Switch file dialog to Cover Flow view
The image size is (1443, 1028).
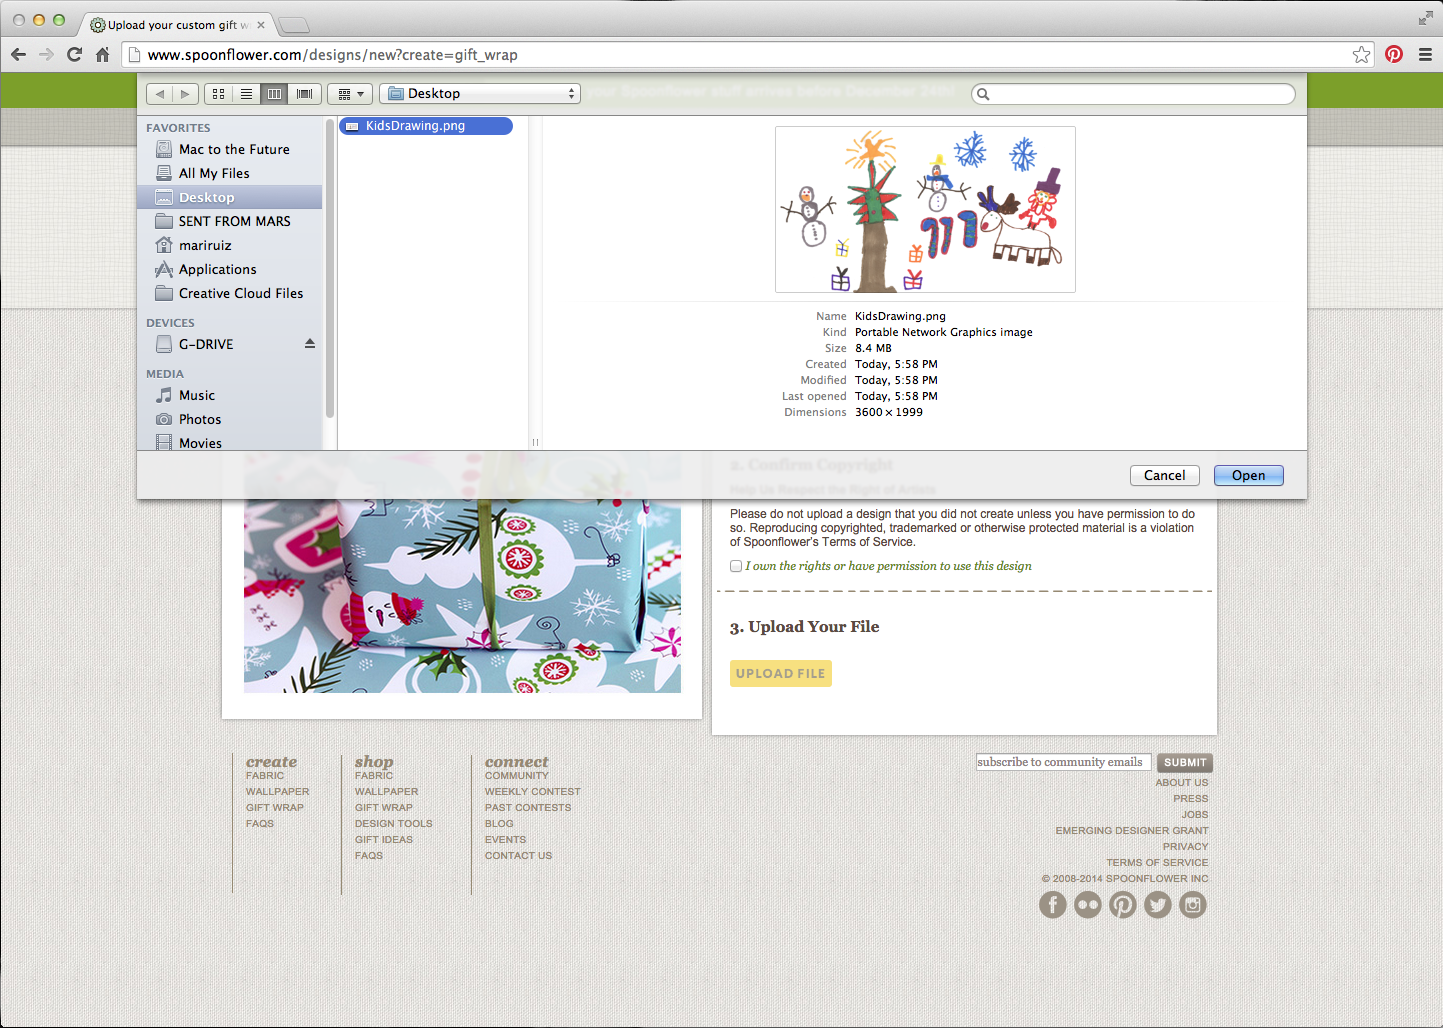(x=305, y=94)
